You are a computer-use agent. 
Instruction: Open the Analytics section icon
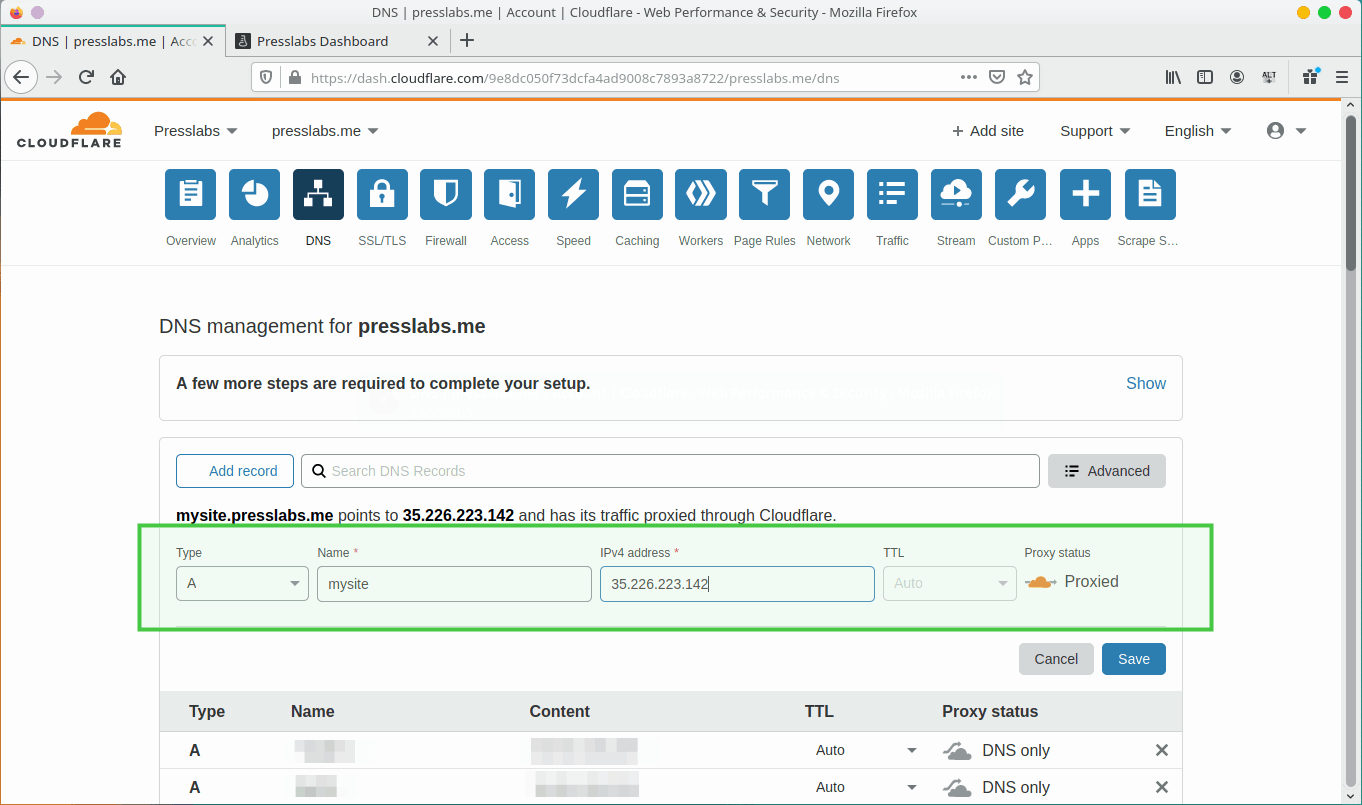254,194
